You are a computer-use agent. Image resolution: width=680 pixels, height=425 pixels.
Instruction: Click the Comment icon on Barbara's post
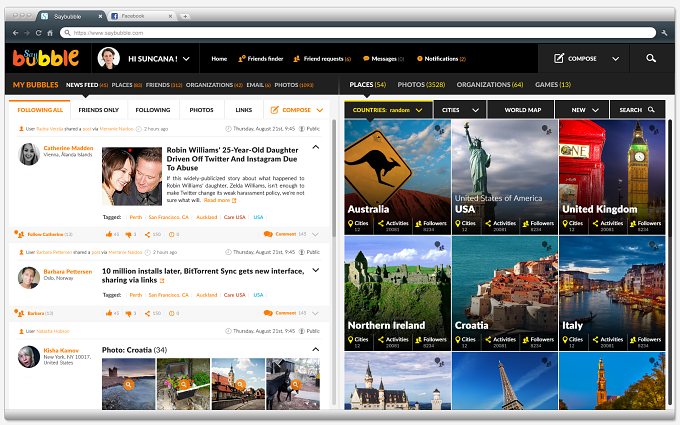[x=268, y=313]
